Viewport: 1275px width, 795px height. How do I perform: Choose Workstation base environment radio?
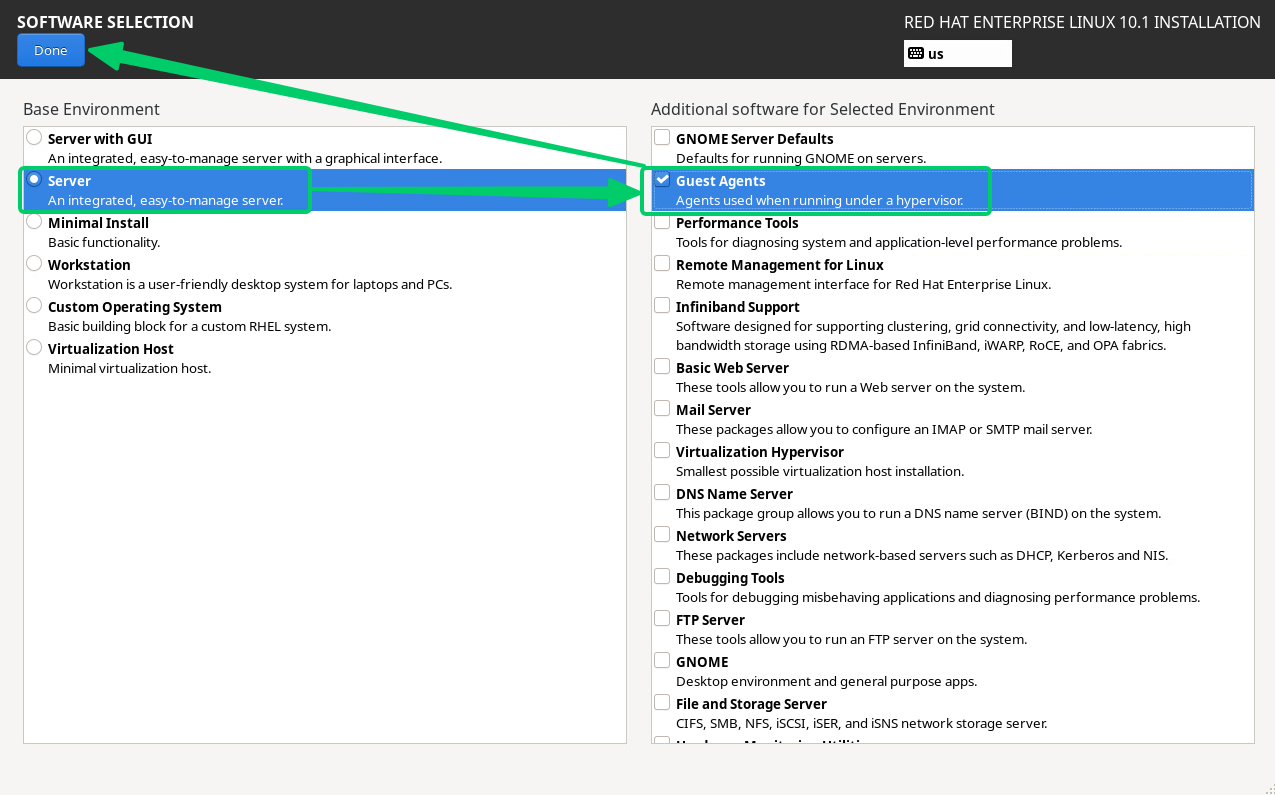[x=35, y=264]
